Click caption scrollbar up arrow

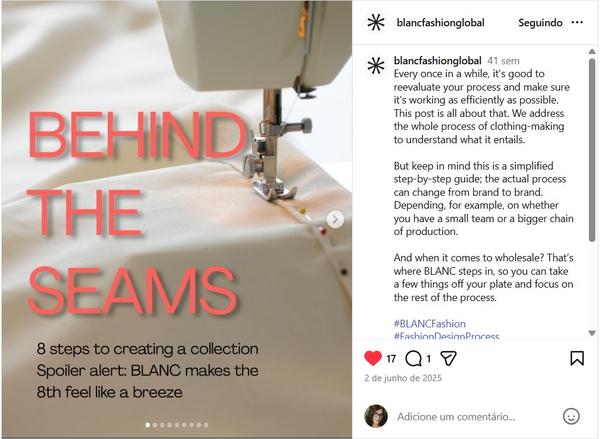pos(592,51)
